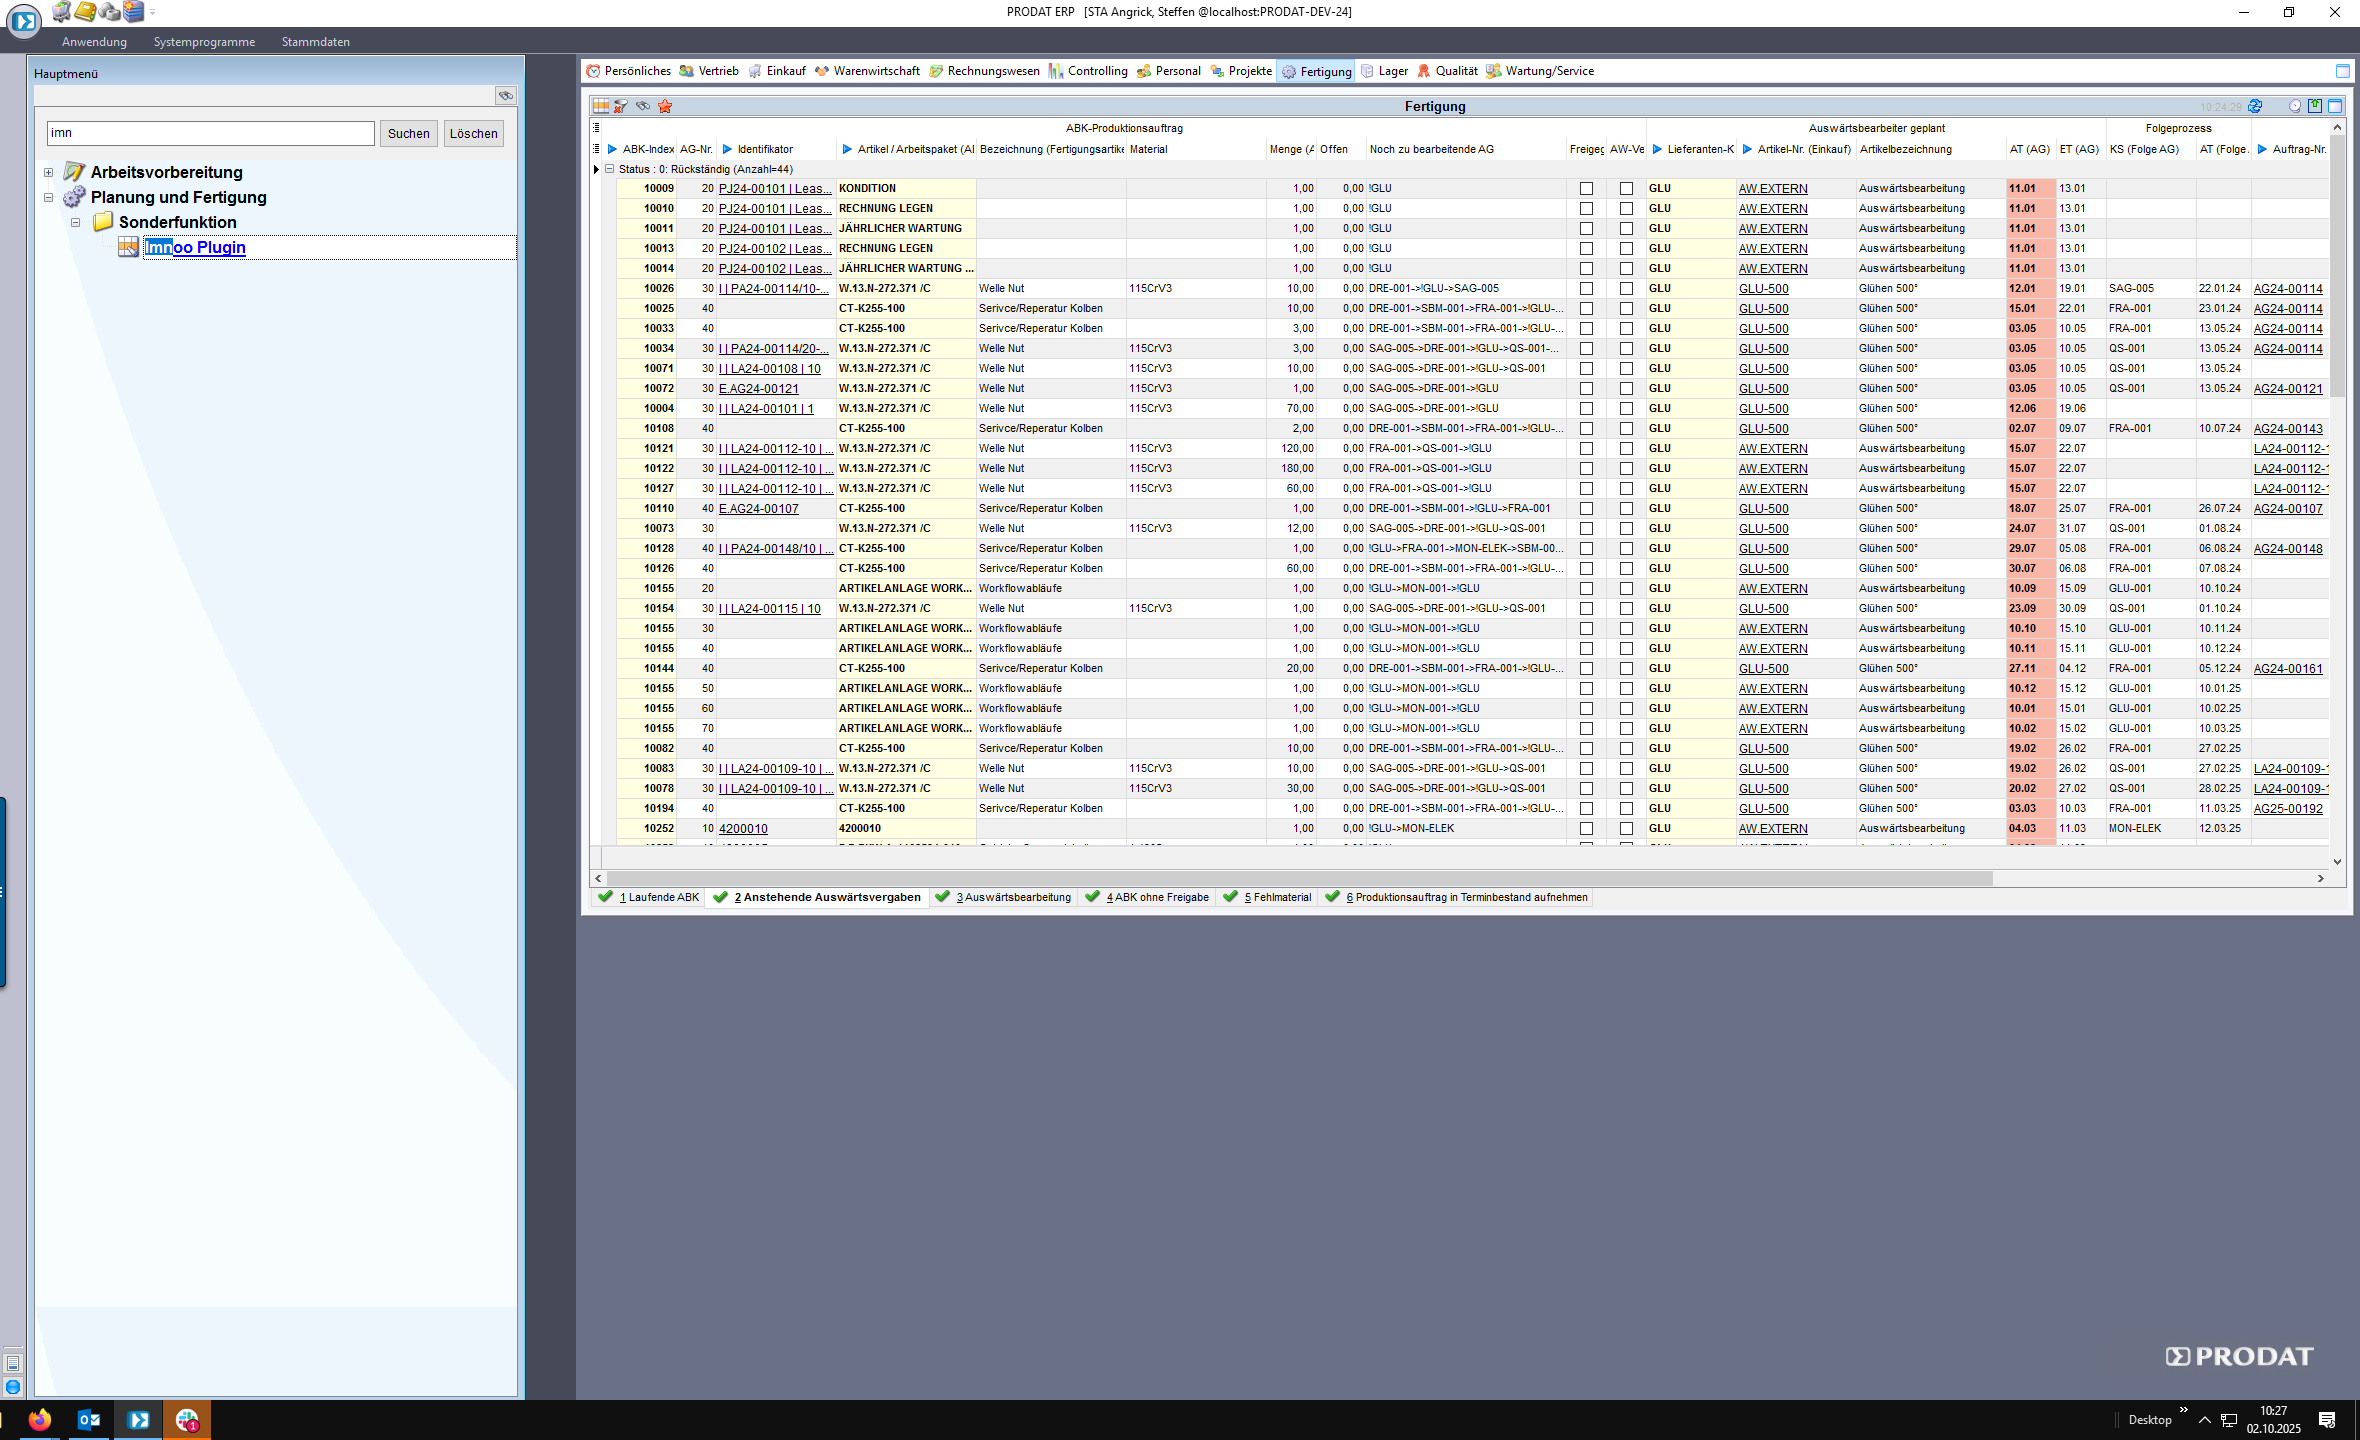Click the binoculars search icon in Fertigung toolbar
The width and height of the screenshot is (2360, 1440).
tap(643, 106)
